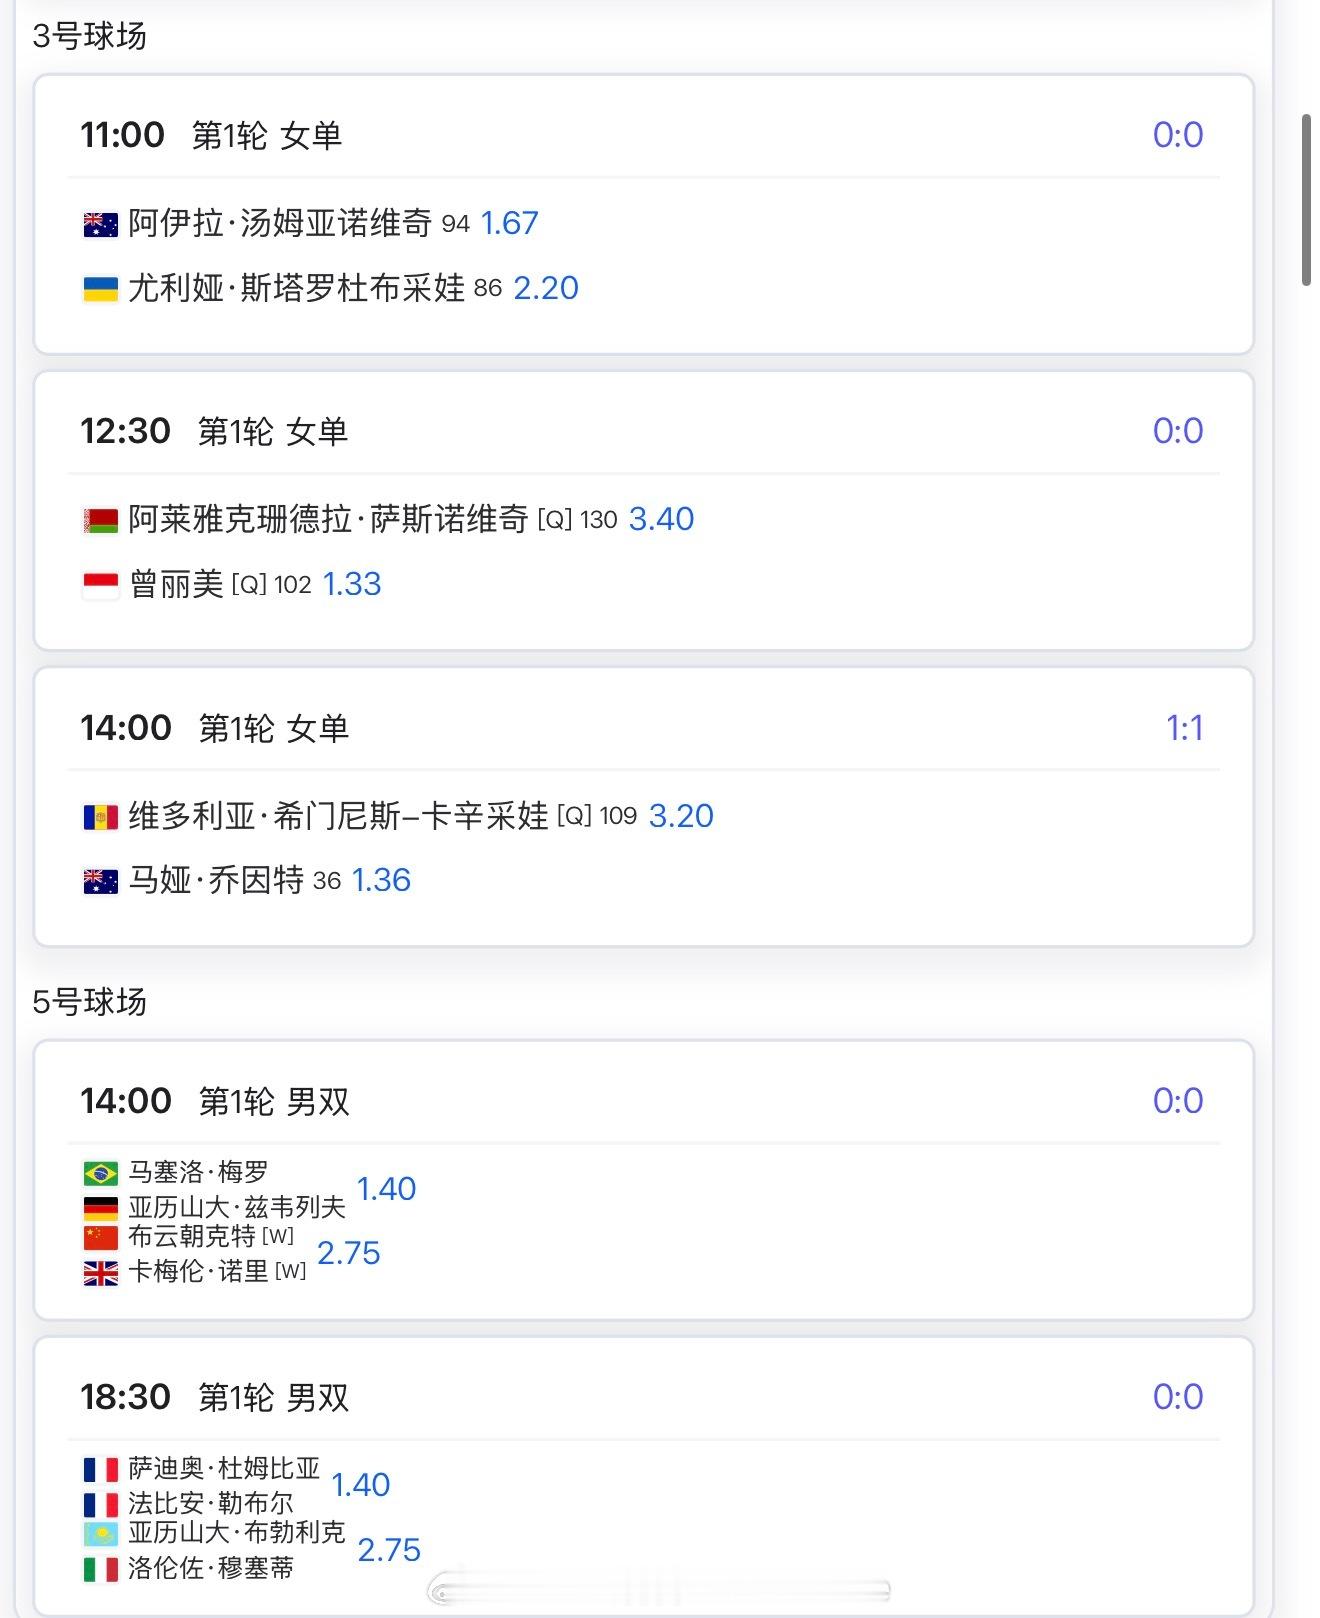Select odds 3.40 for 萨斯诺维奇
The image size is (1320, 1618).
[661, 519]
